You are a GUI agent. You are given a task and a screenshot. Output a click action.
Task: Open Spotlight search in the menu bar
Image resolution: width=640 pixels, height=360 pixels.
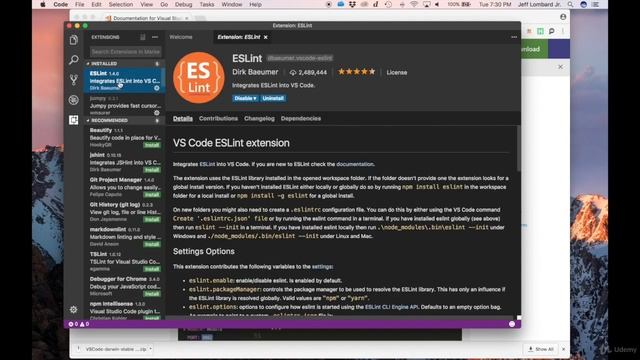coord(571,4)
